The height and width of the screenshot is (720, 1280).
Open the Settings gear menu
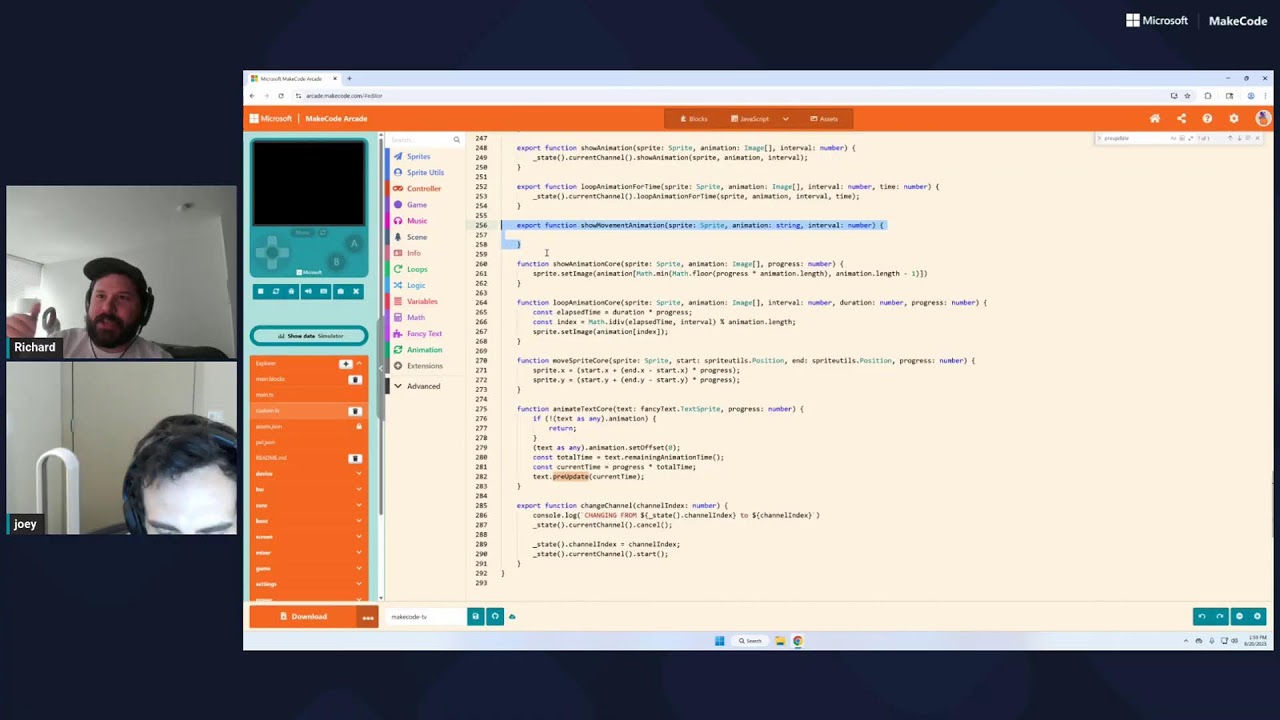(x=1233, y=118)
